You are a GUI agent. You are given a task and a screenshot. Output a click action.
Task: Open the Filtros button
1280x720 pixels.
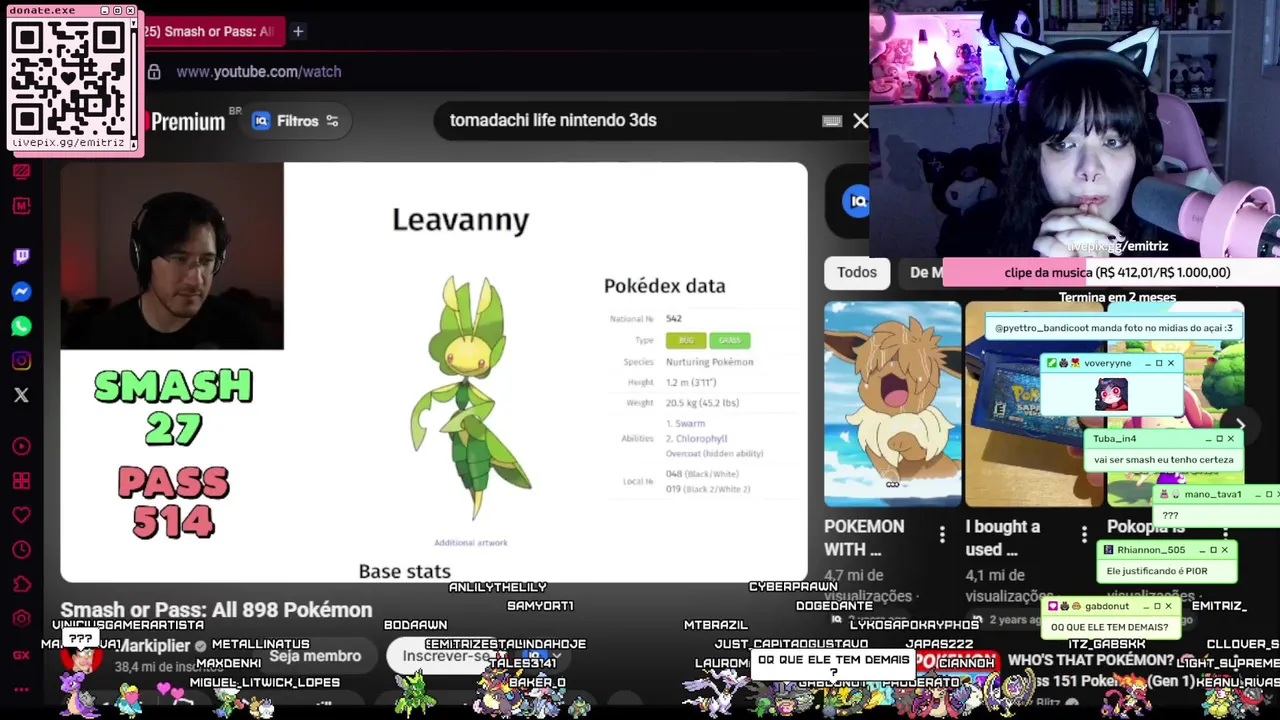[296, 121]
